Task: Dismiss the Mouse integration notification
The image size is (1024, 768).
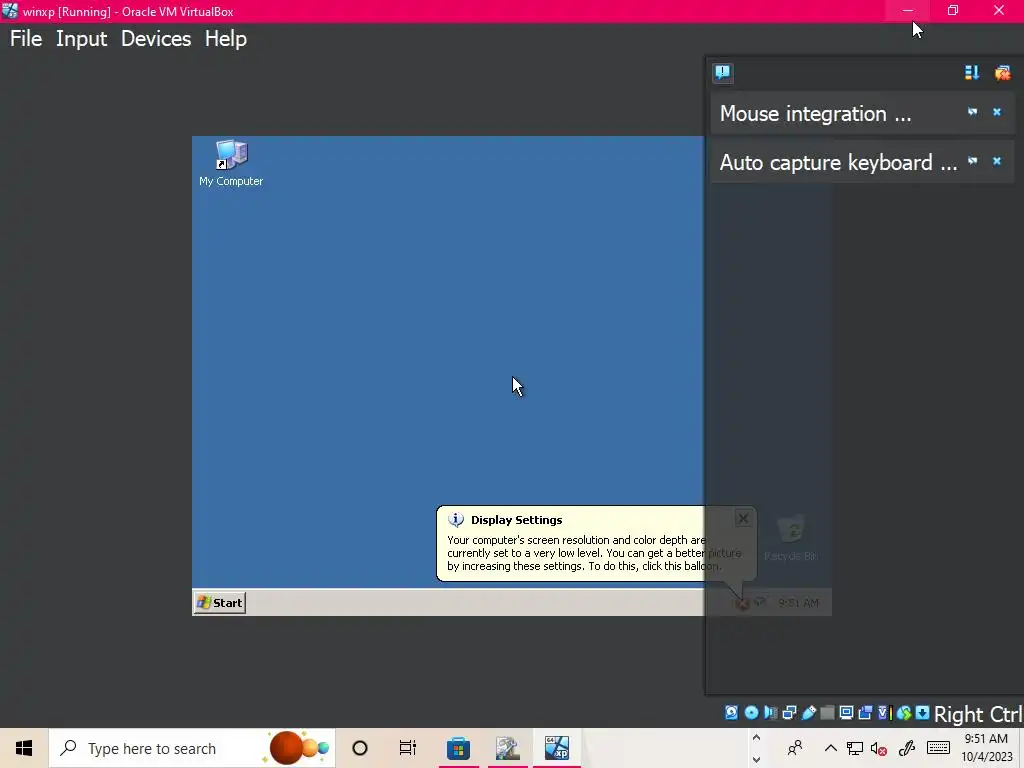Action: (997, 112)
